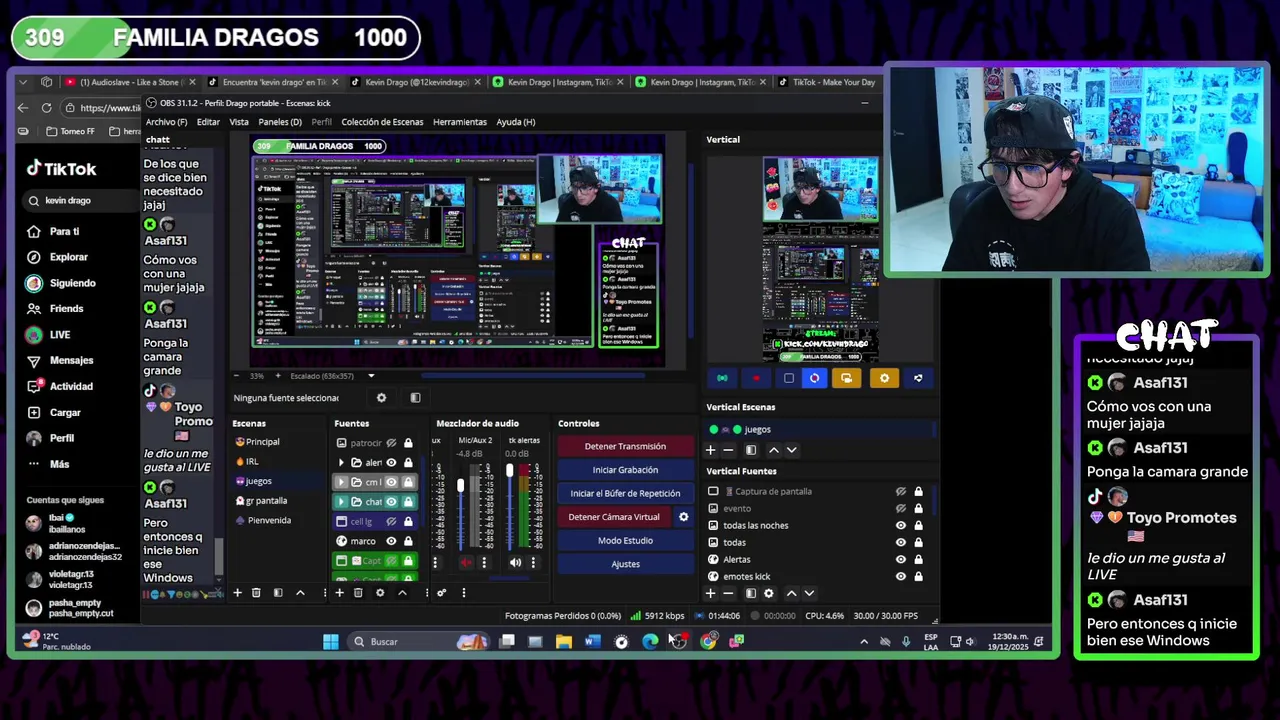Open Windows Start menu
Screen dimensions: 1280x720
click(x=331, y=642)
